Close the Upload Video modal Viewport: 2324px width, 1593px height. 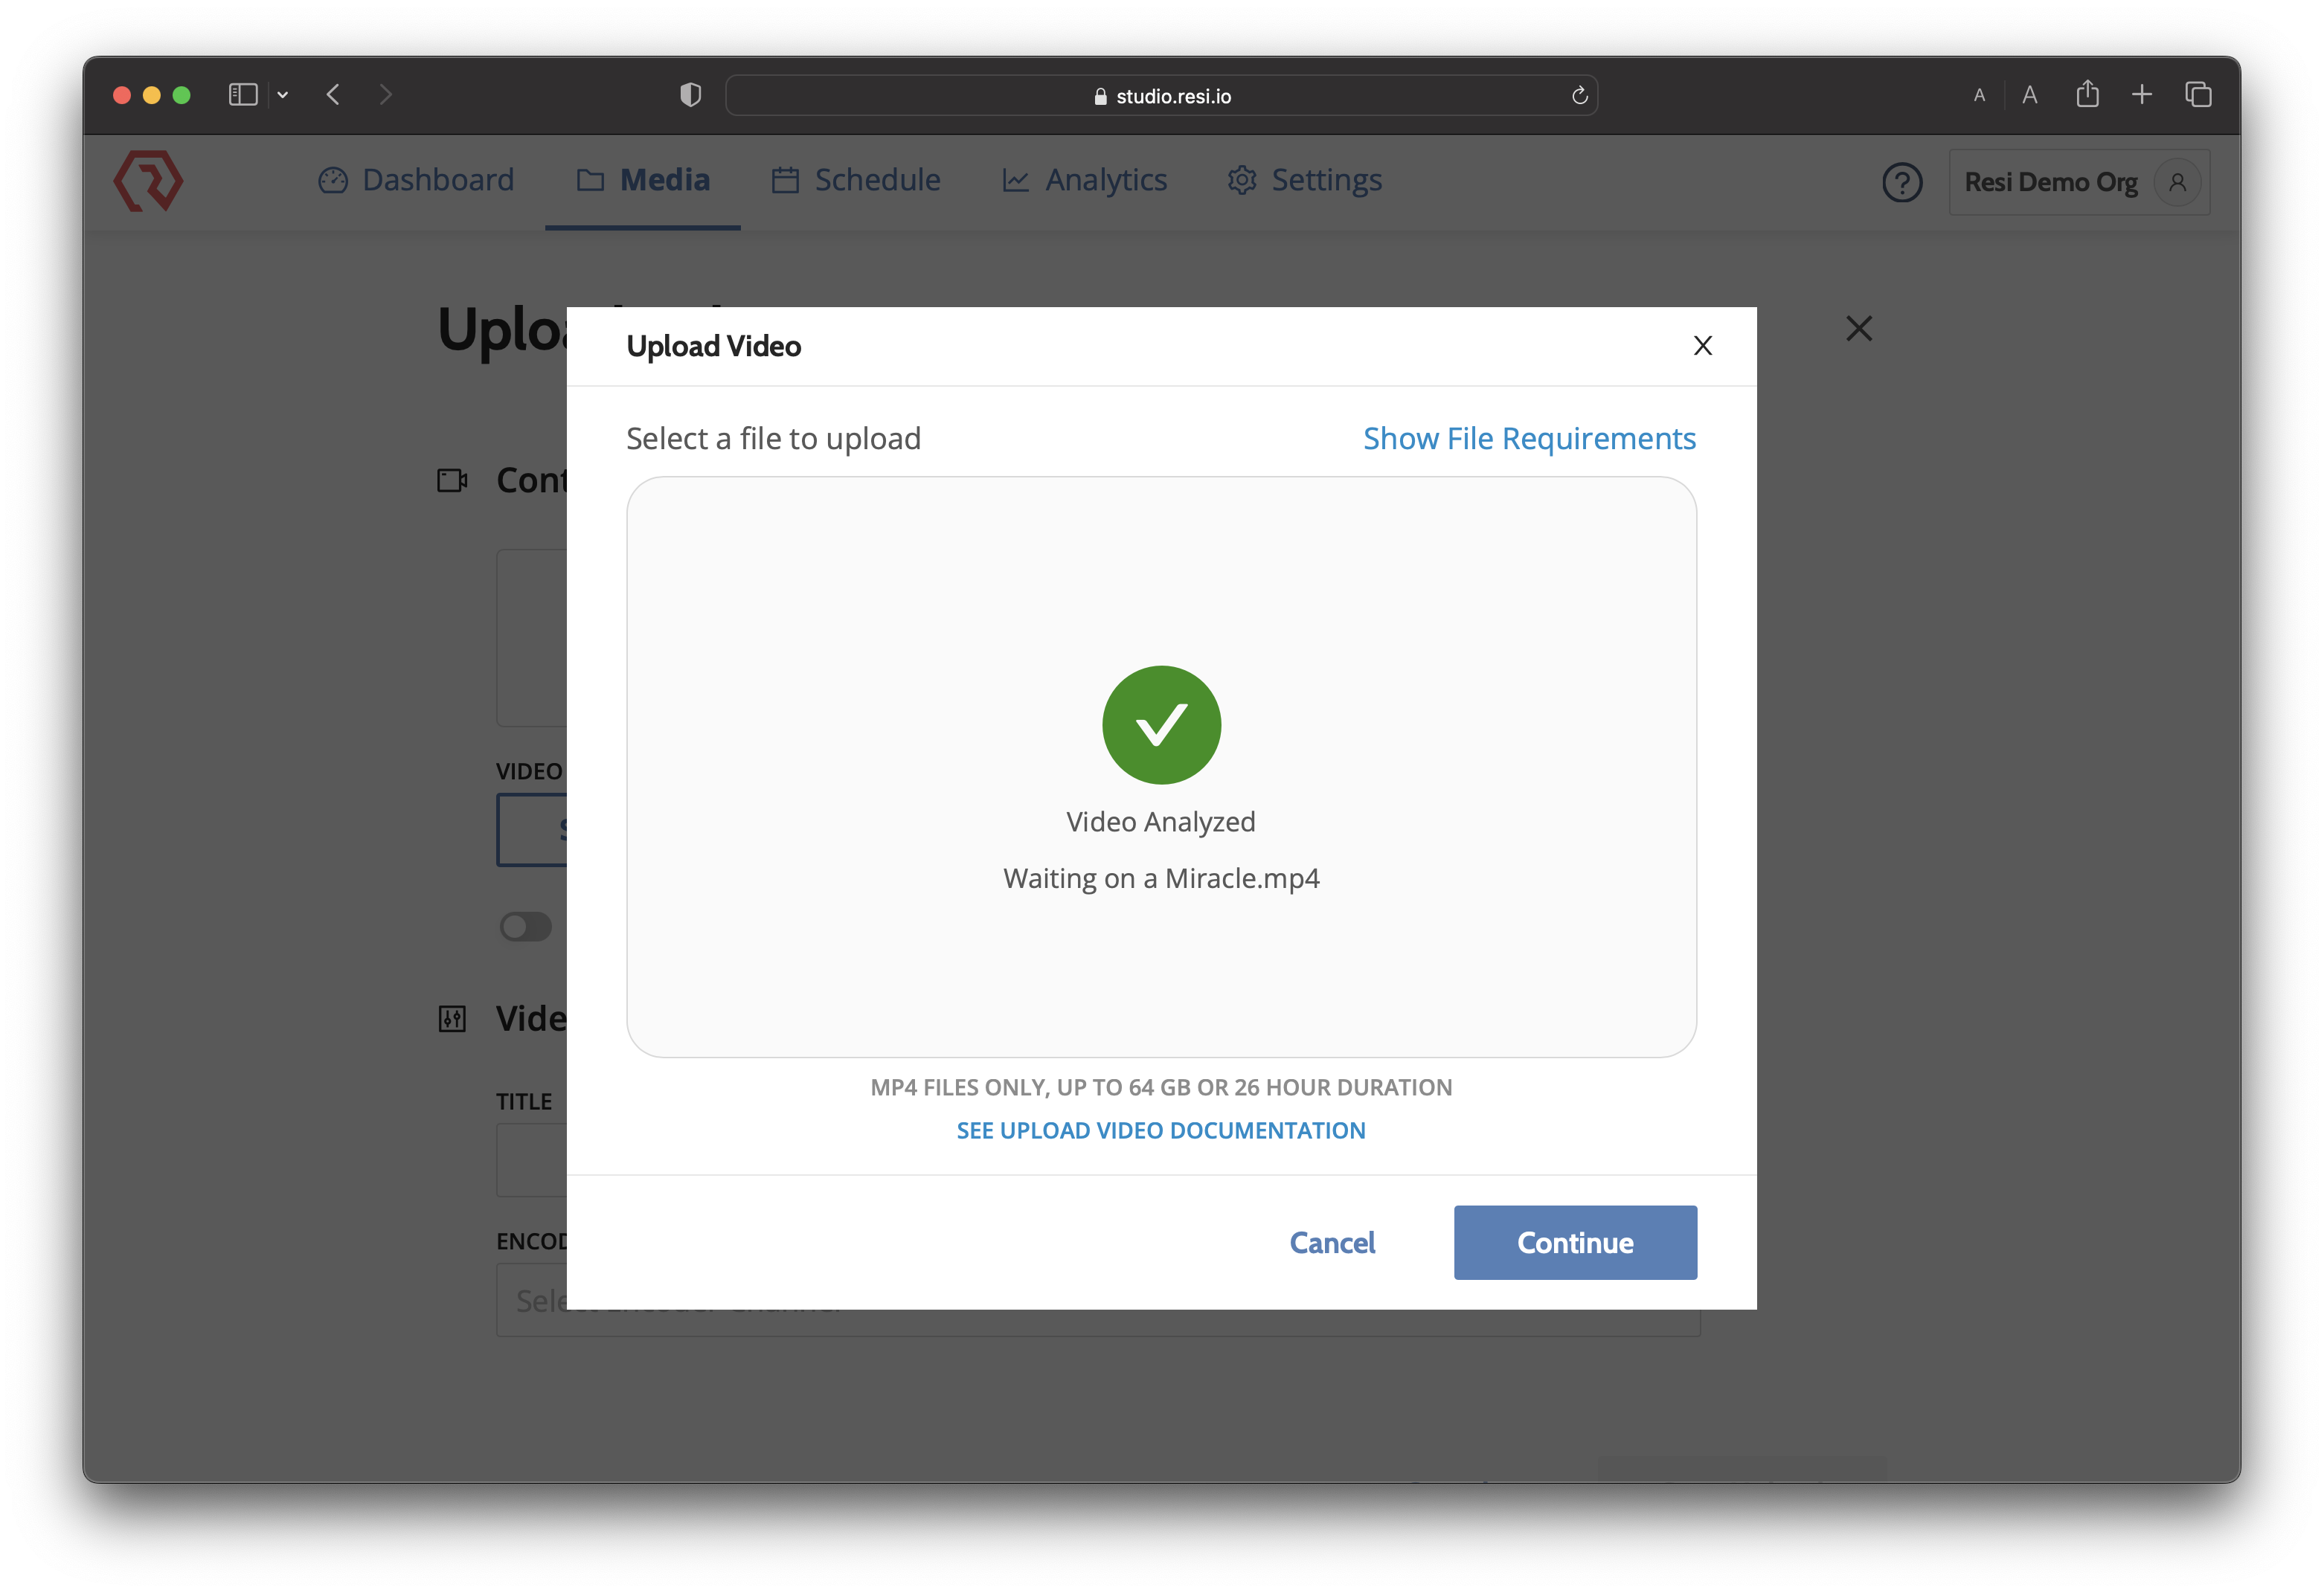pos(1702,344)
